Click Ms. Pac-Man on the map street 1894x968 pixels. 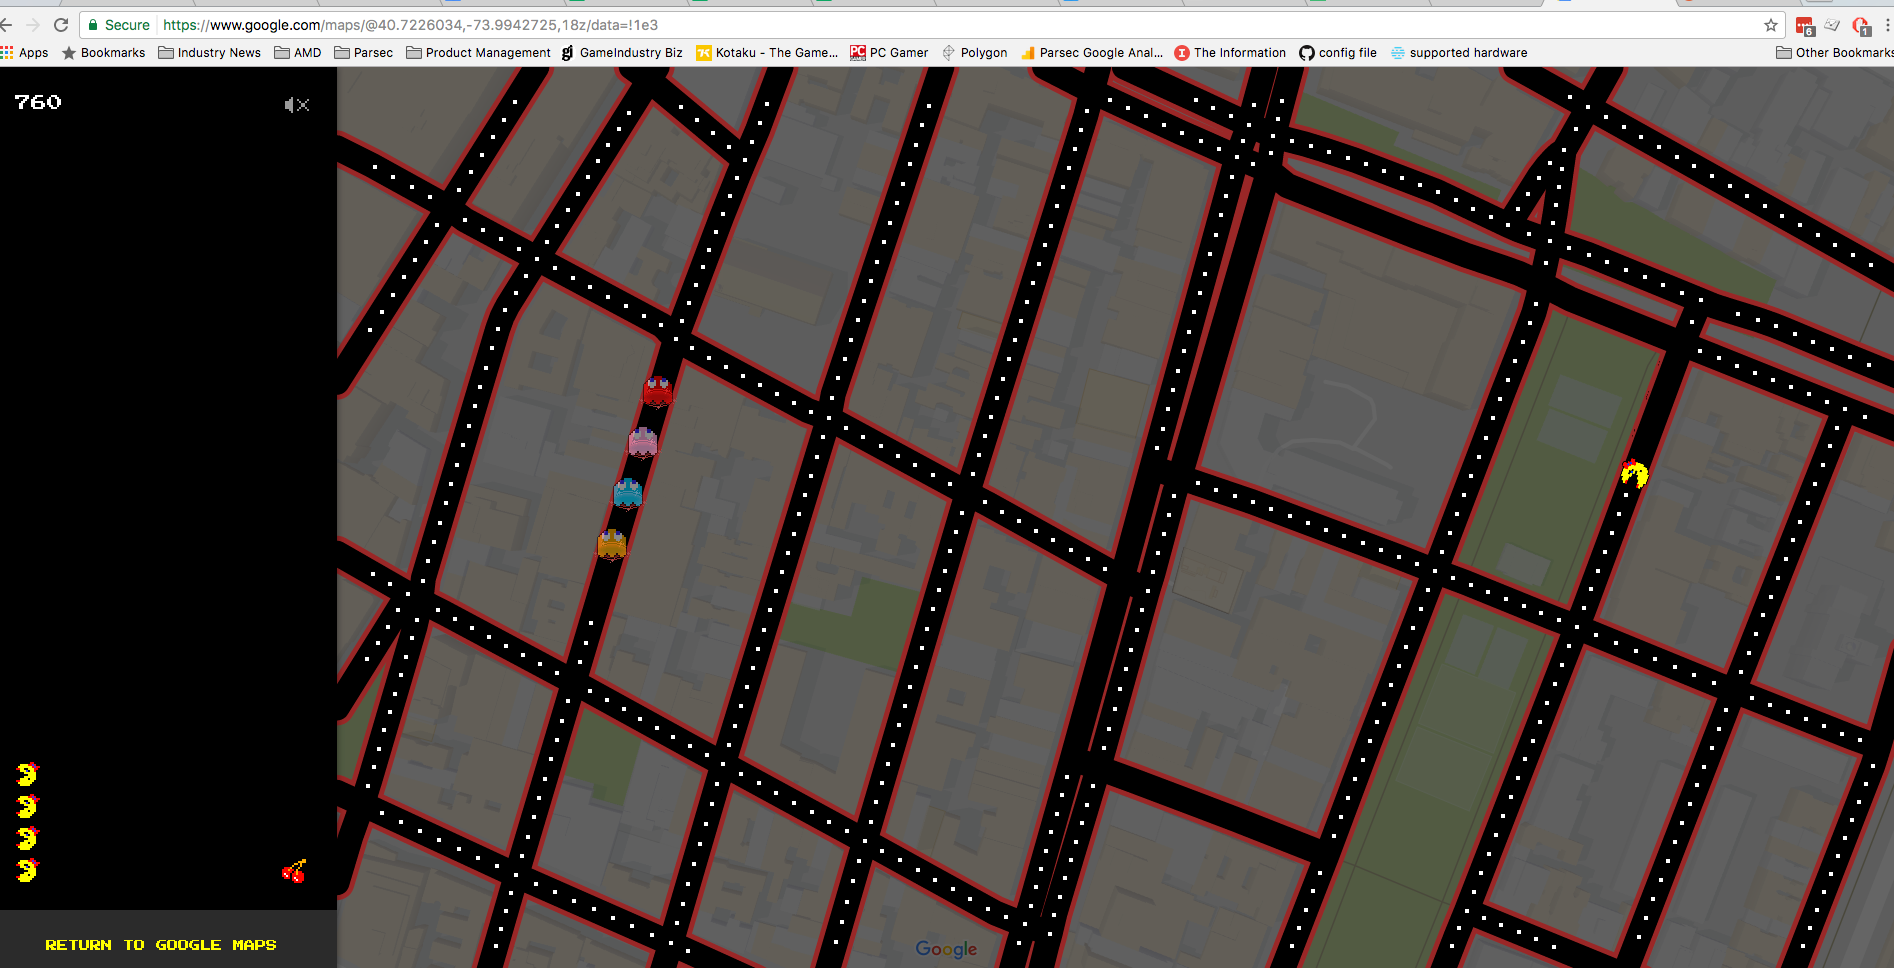[1634, 473]
